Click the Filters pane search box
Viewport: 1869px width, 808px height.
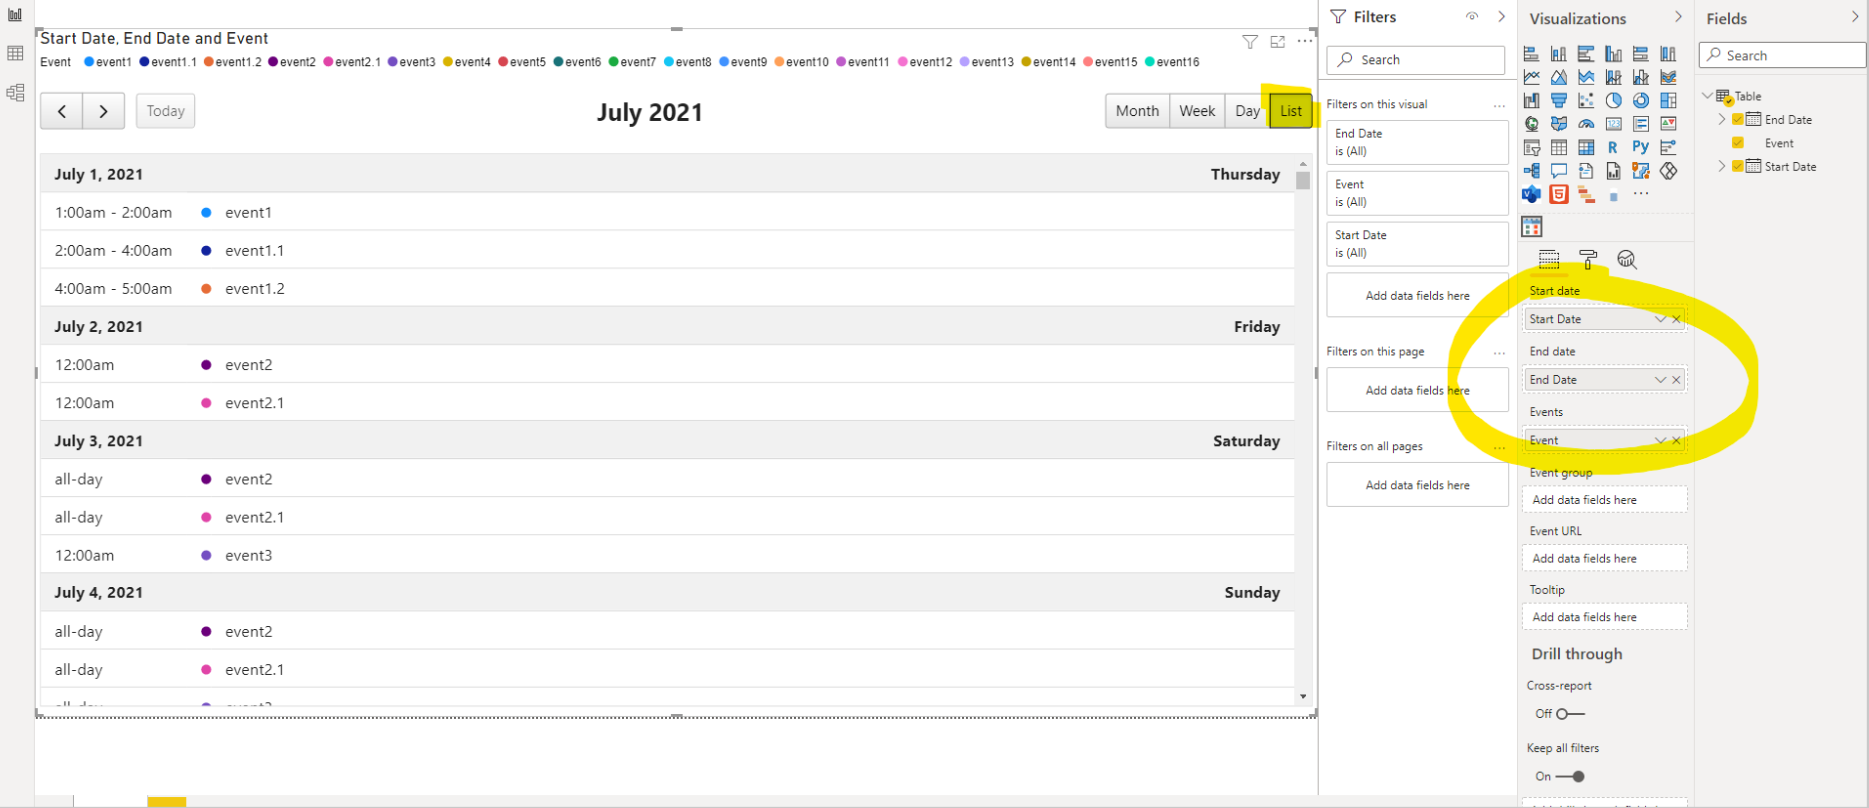click(x=1416, y=60)
